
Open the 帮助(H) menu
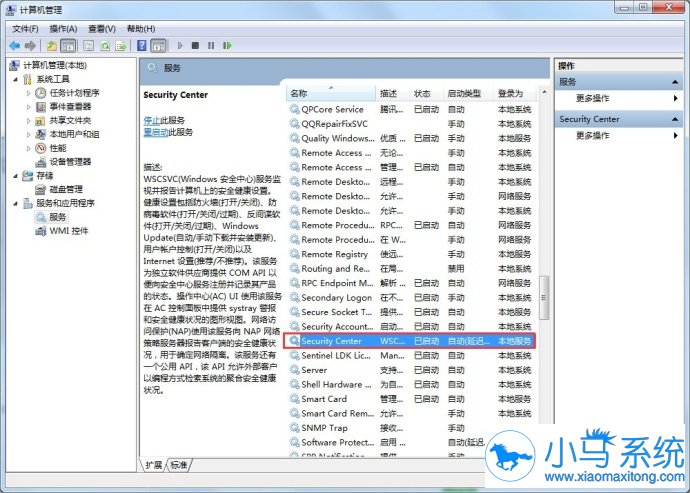tap(141, 29)
